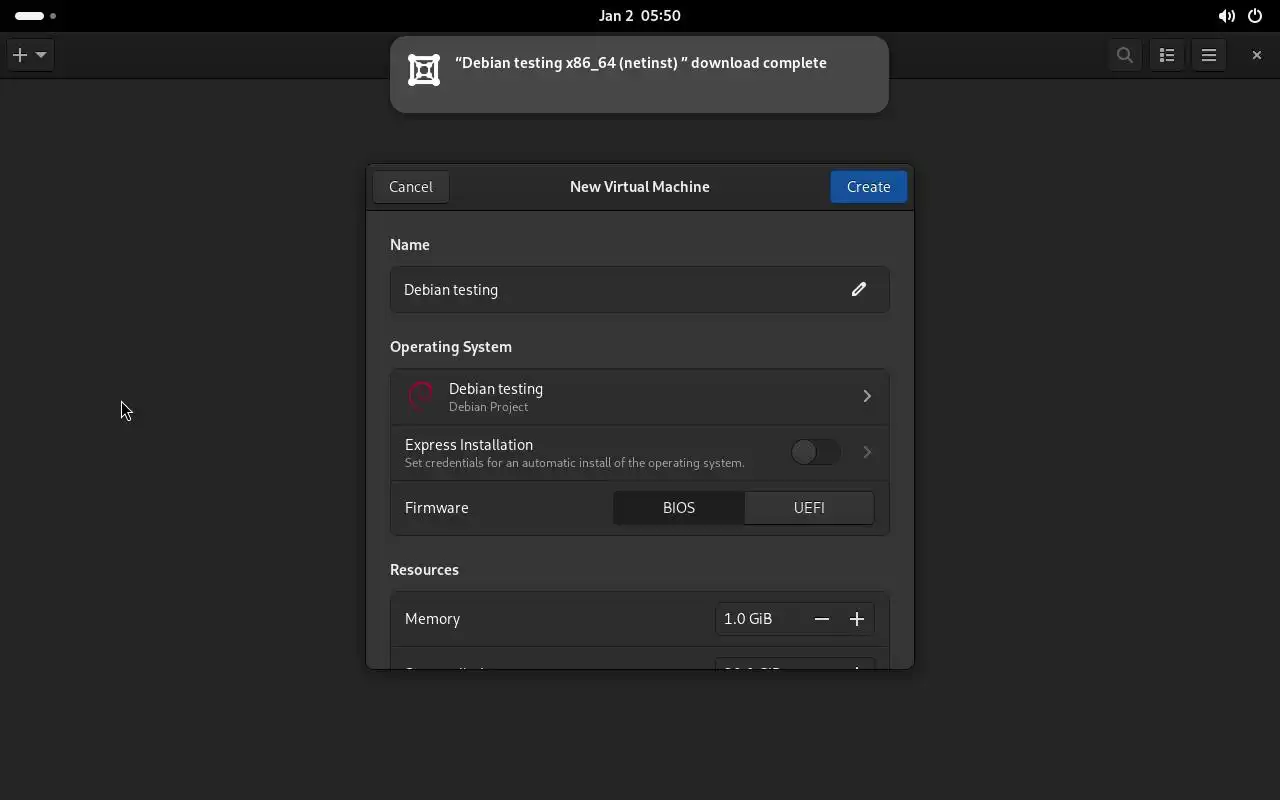1280x800 pixels.
Task: Click the Activities workspace indicator
Action: [x=35, y=16]
